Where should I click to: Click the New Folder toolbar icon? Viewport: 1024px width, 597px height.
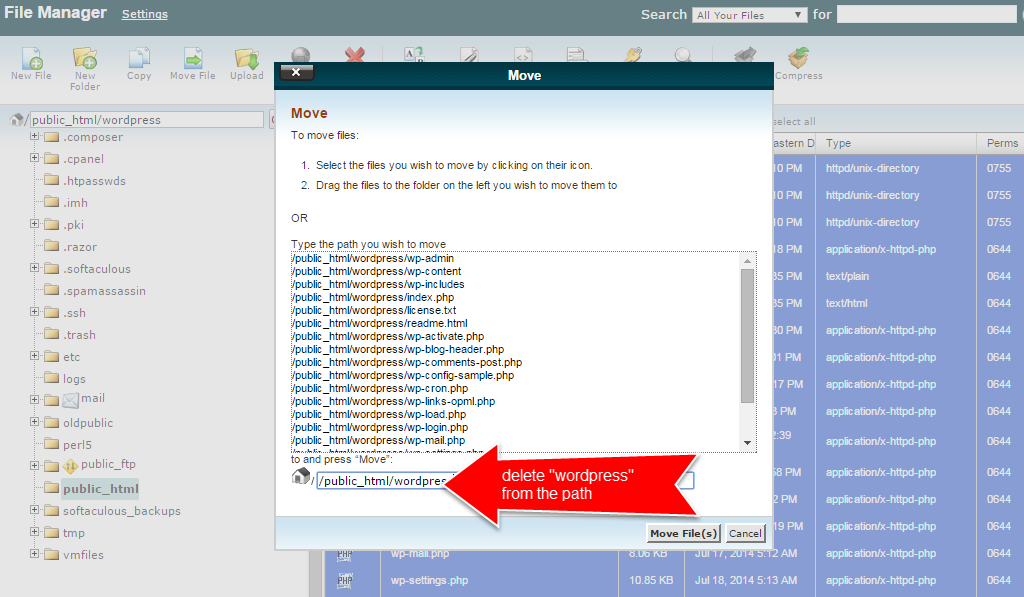click(x=85, y=59)
